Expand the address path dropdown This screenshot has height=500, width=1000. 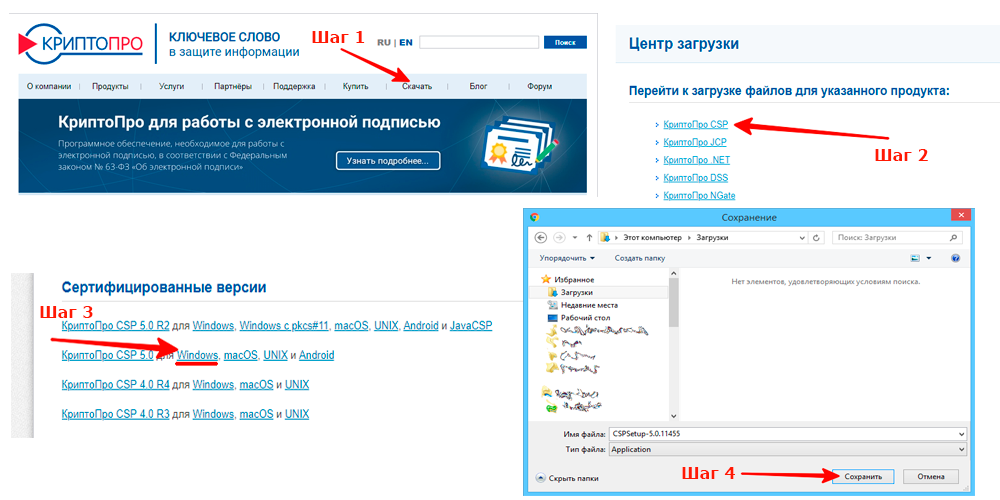pyautogui.click(x=803, y=237)
